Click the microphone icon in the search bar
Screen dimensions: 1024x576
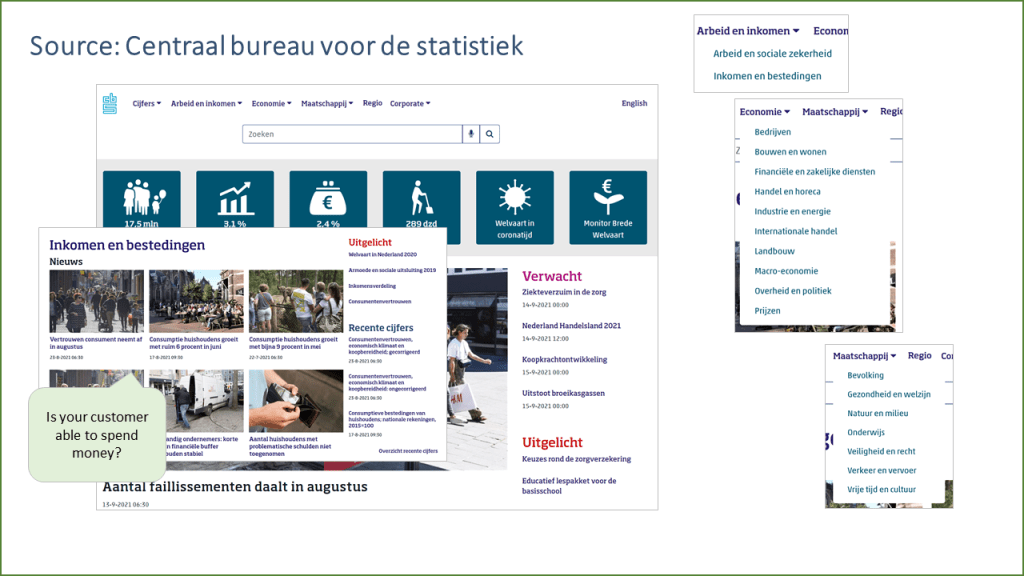coord(470,134)
